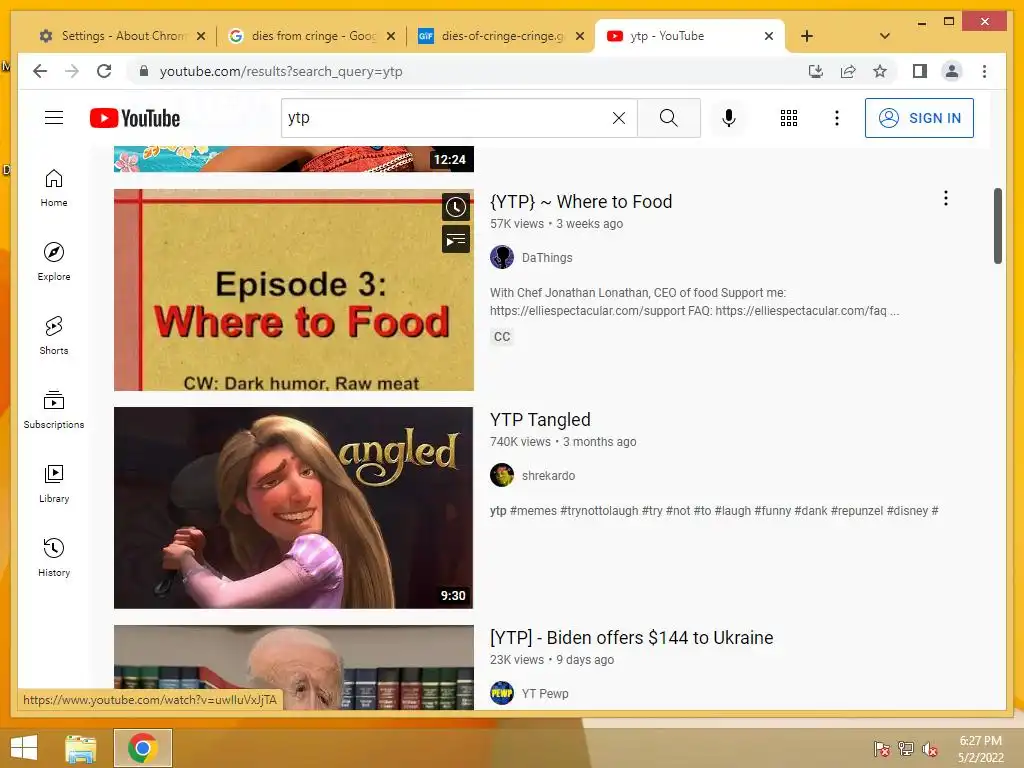Viewport: 1024px width, 768px height.
Task: Open the Biden YTP video thumbnail
Action: pyautogui.click(x=294, y=667)
